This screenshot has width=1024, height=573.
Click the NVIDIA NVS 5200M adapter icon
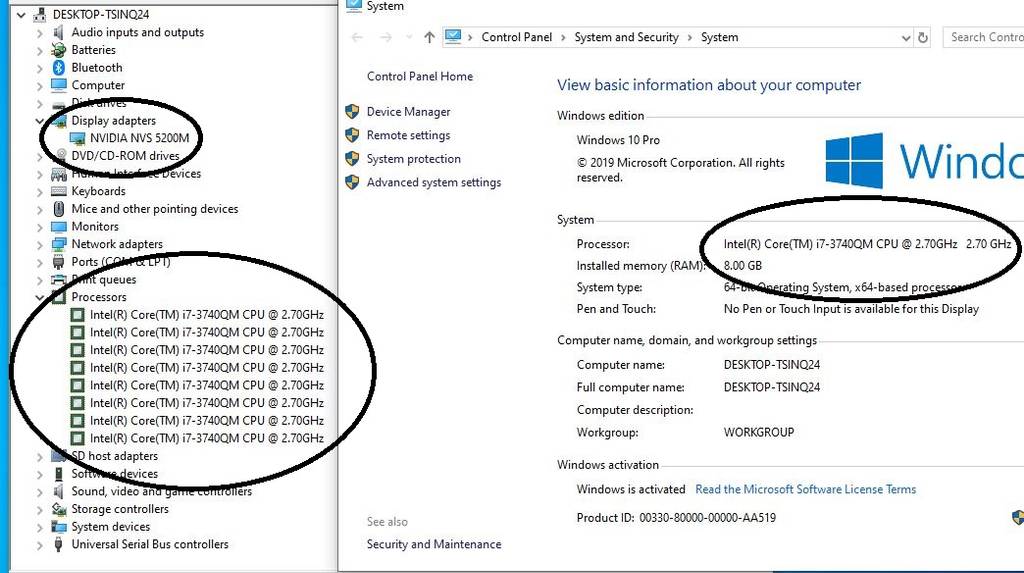click(77, 138)
